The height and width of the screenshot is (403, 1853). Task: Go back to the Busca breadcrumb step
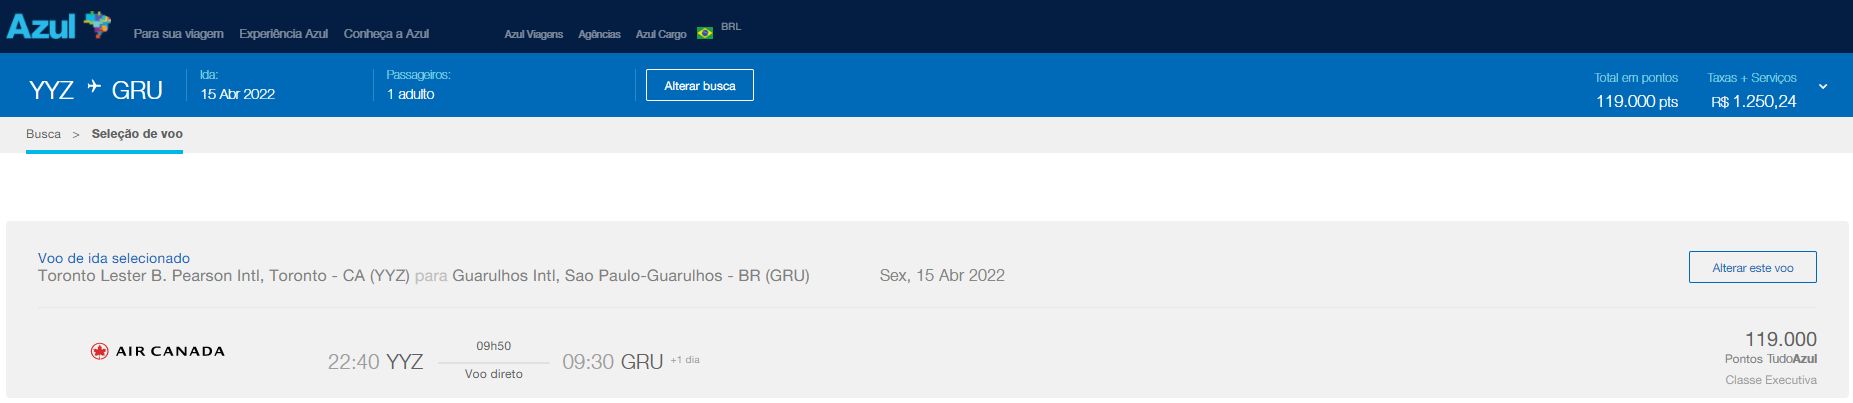click(x=43, y=134)
